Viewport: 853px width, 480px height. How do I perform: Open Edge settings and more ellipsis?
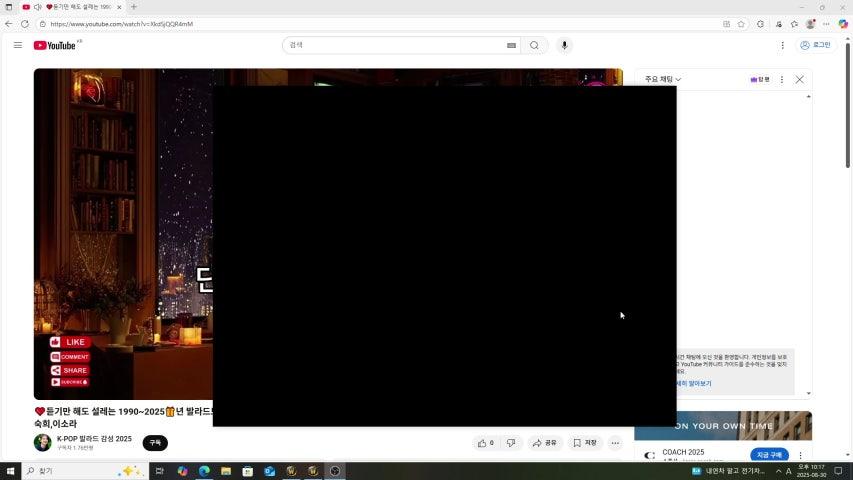point(826,24)
